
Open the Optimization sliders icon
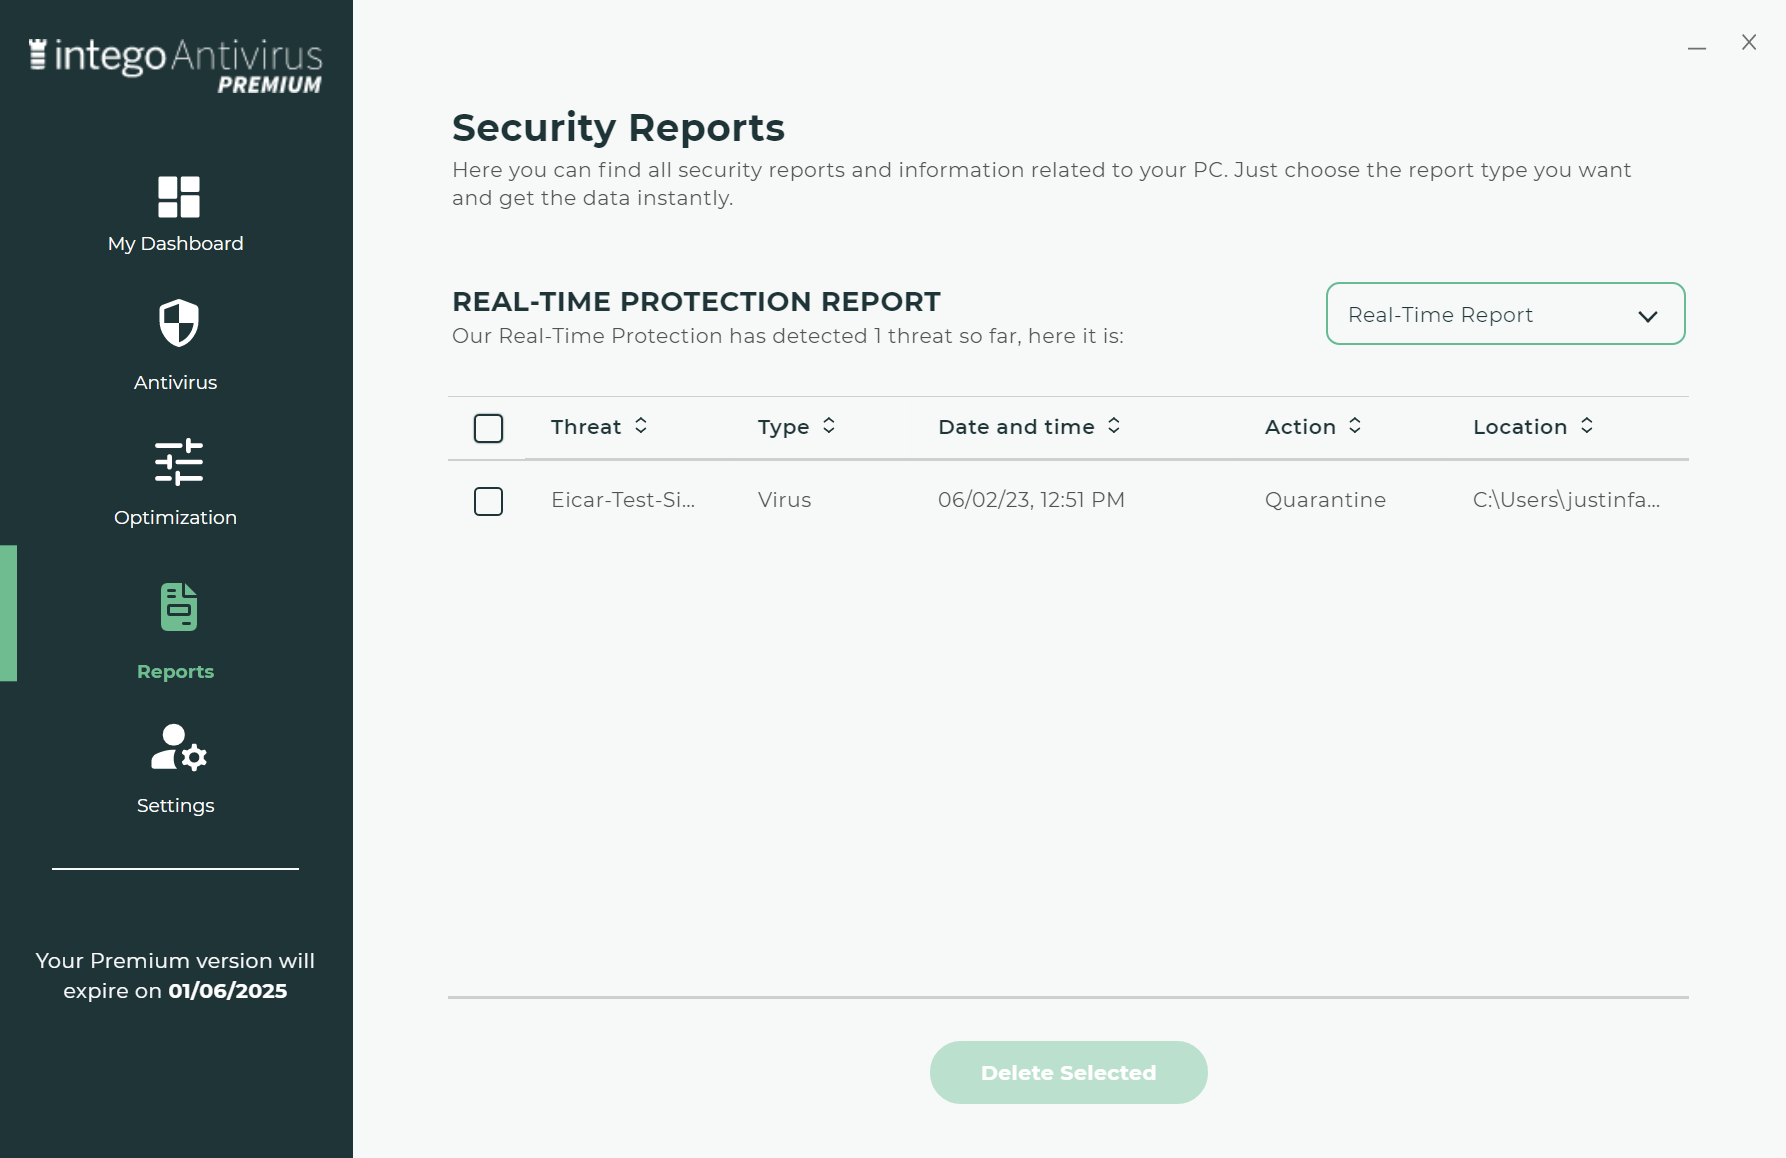coord(179,462)
